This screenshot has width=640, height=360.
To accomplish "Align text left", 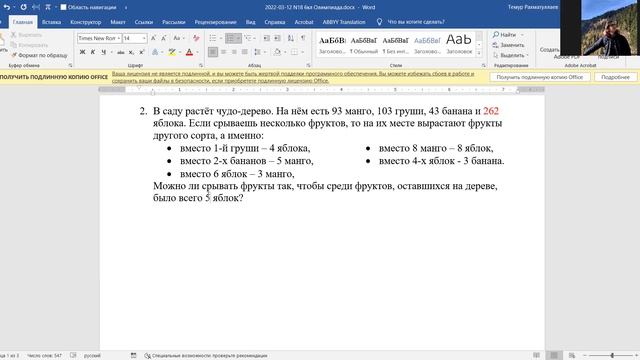I will (213, 52).
